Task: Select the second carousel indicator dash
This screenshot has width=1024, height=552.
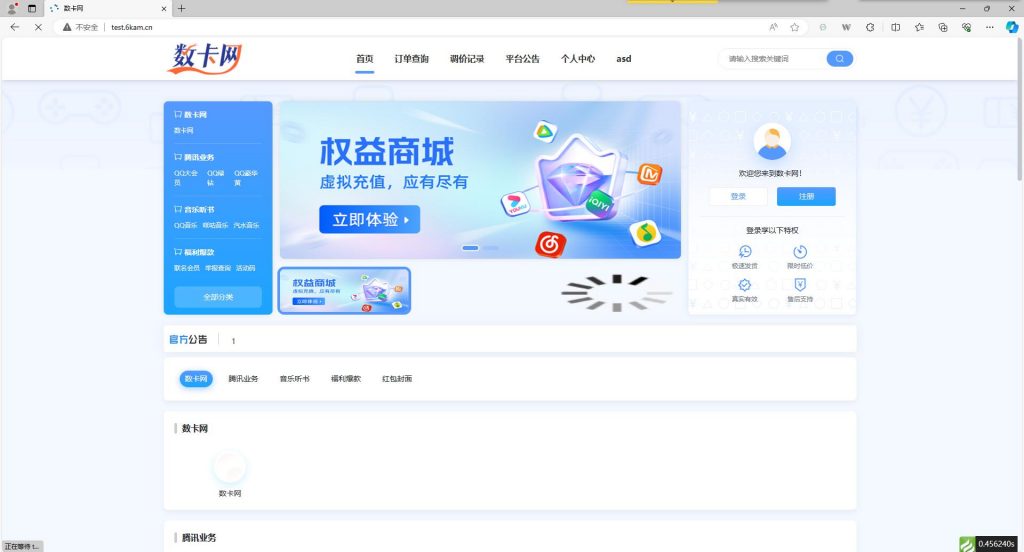Action: [490, 248]
